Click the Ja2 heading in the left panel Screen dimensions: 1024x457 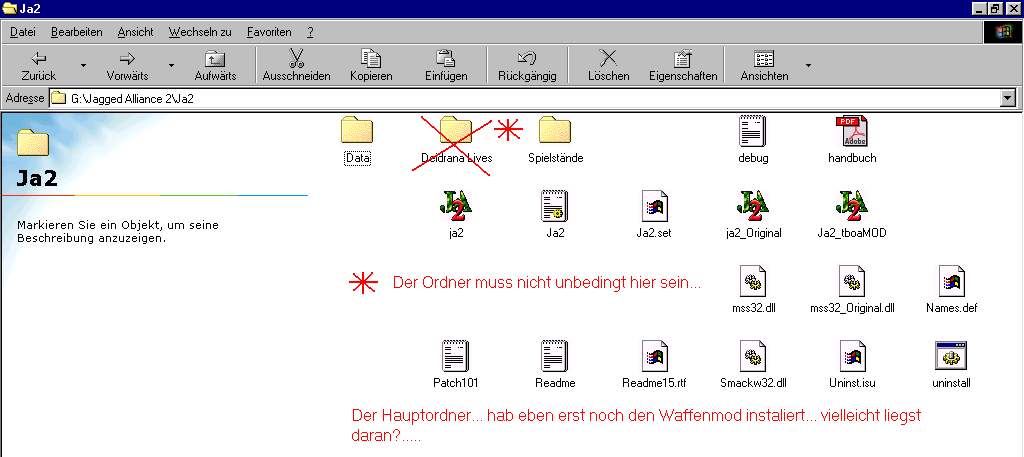[x=37, y=178]
